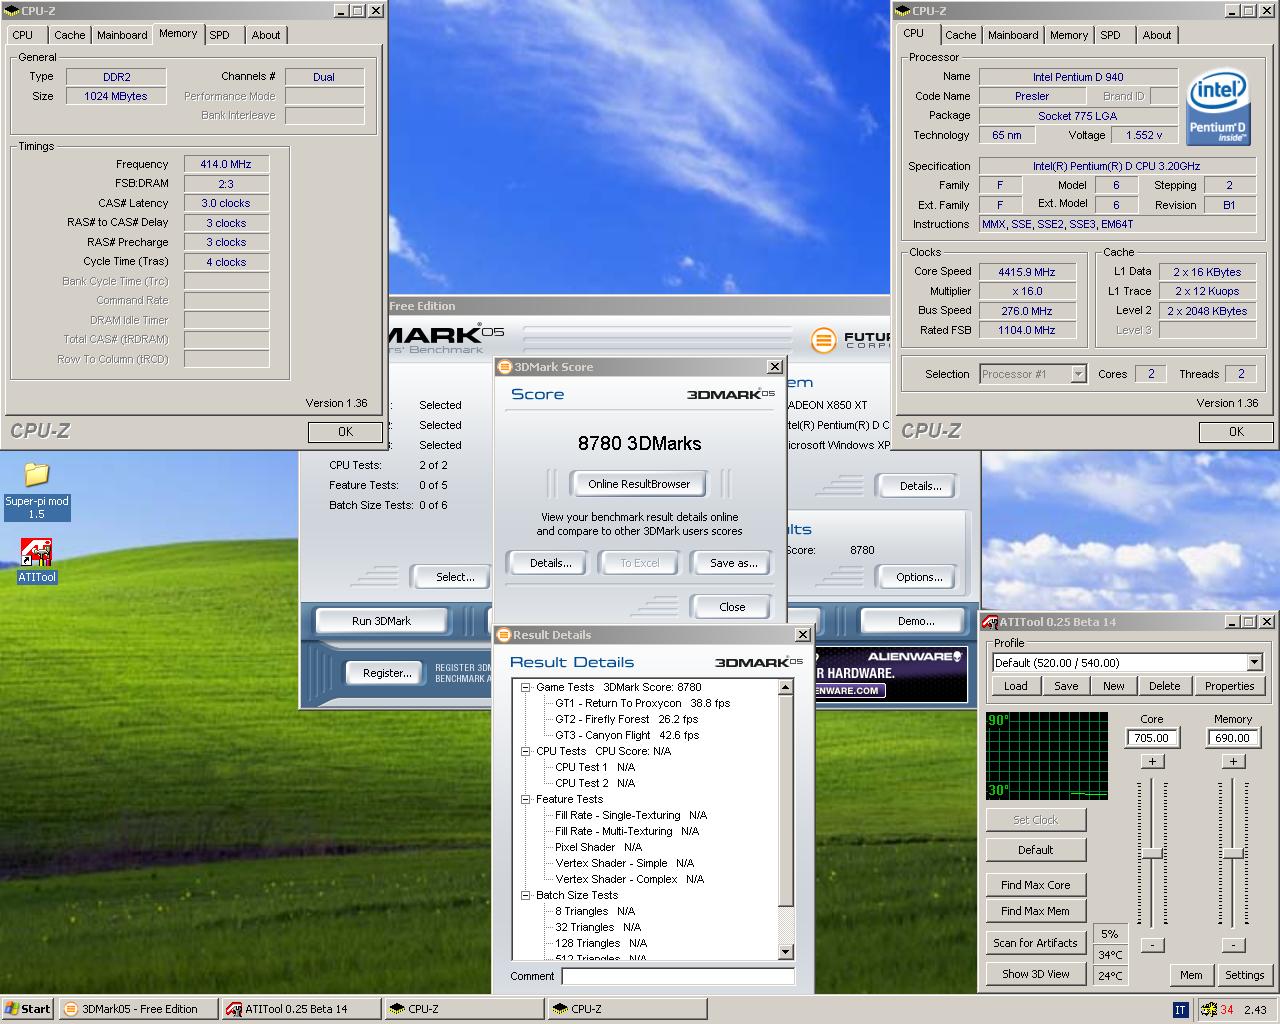Click Online ResultBrowser button

coord(639,484)
